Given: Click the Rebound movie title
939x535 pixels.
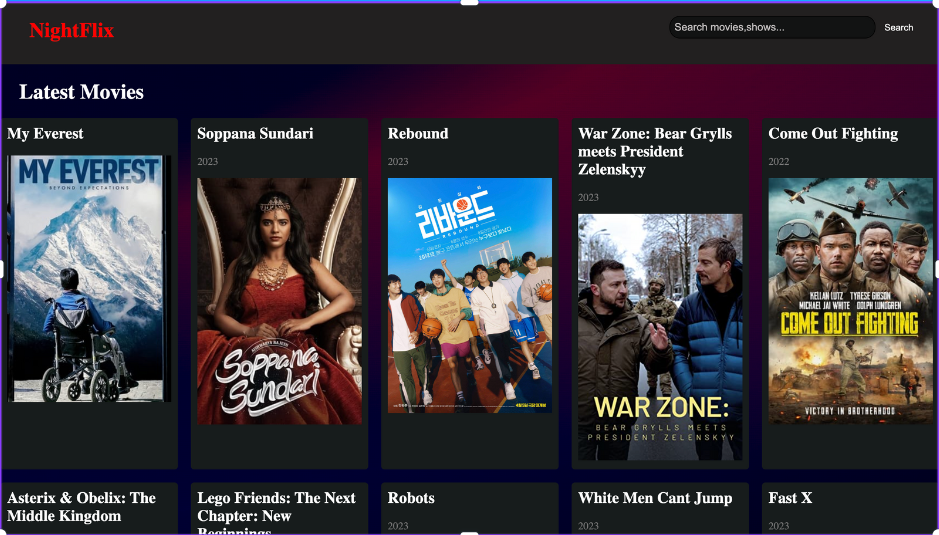Looking at the screenshot, I should point(418,134).
